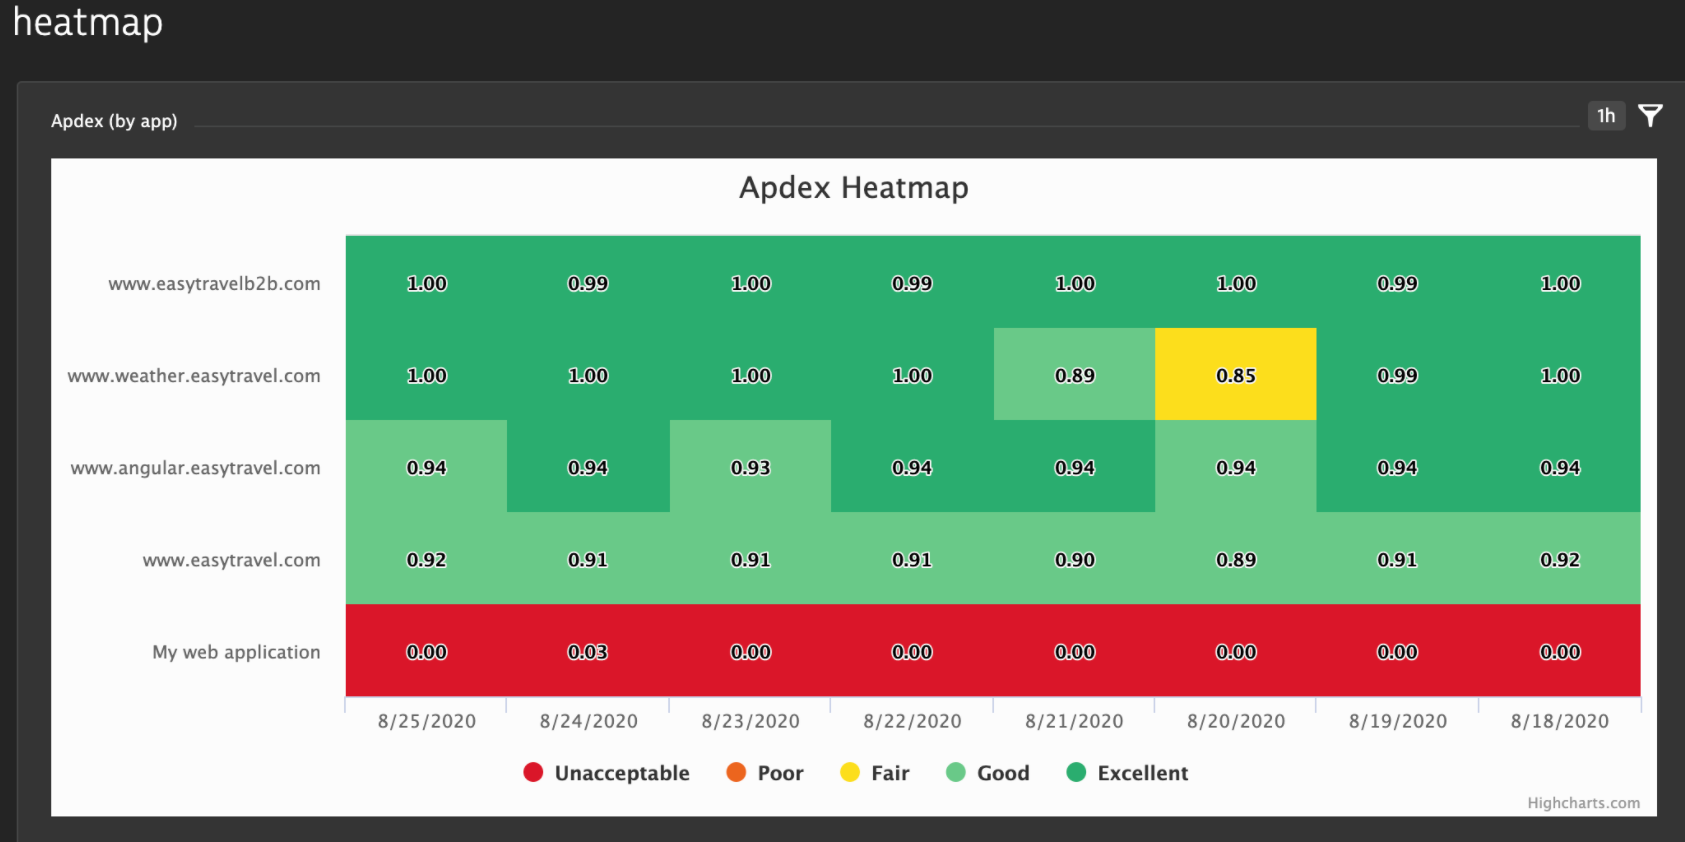1685x842 pixels.
Task: Select the 0.03 cell for My web application
Action: pyautogui.click(x=588, y=651)
